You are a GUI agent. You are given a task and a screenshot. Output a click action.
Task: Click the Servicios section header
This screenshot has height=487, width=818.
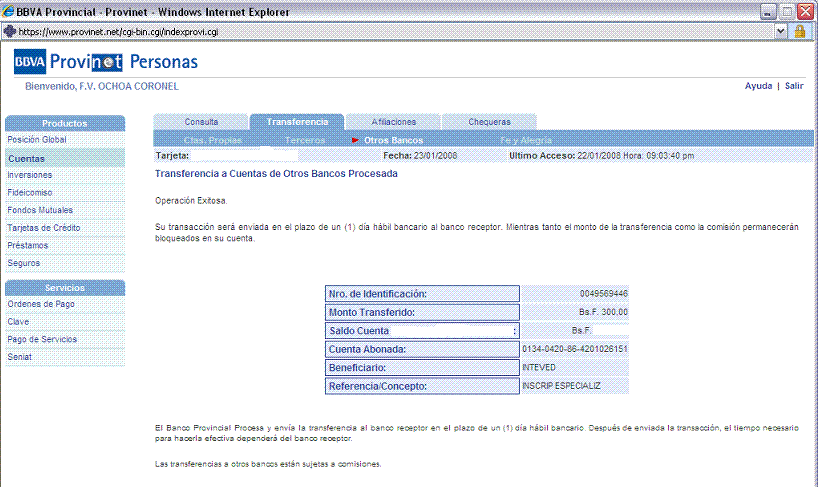tap(65, 288)
